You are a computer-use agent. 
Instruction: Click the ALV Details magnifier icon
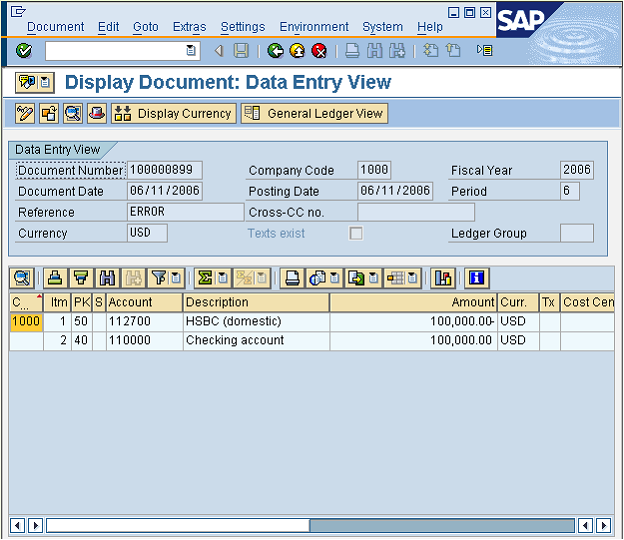pos(22,277)
